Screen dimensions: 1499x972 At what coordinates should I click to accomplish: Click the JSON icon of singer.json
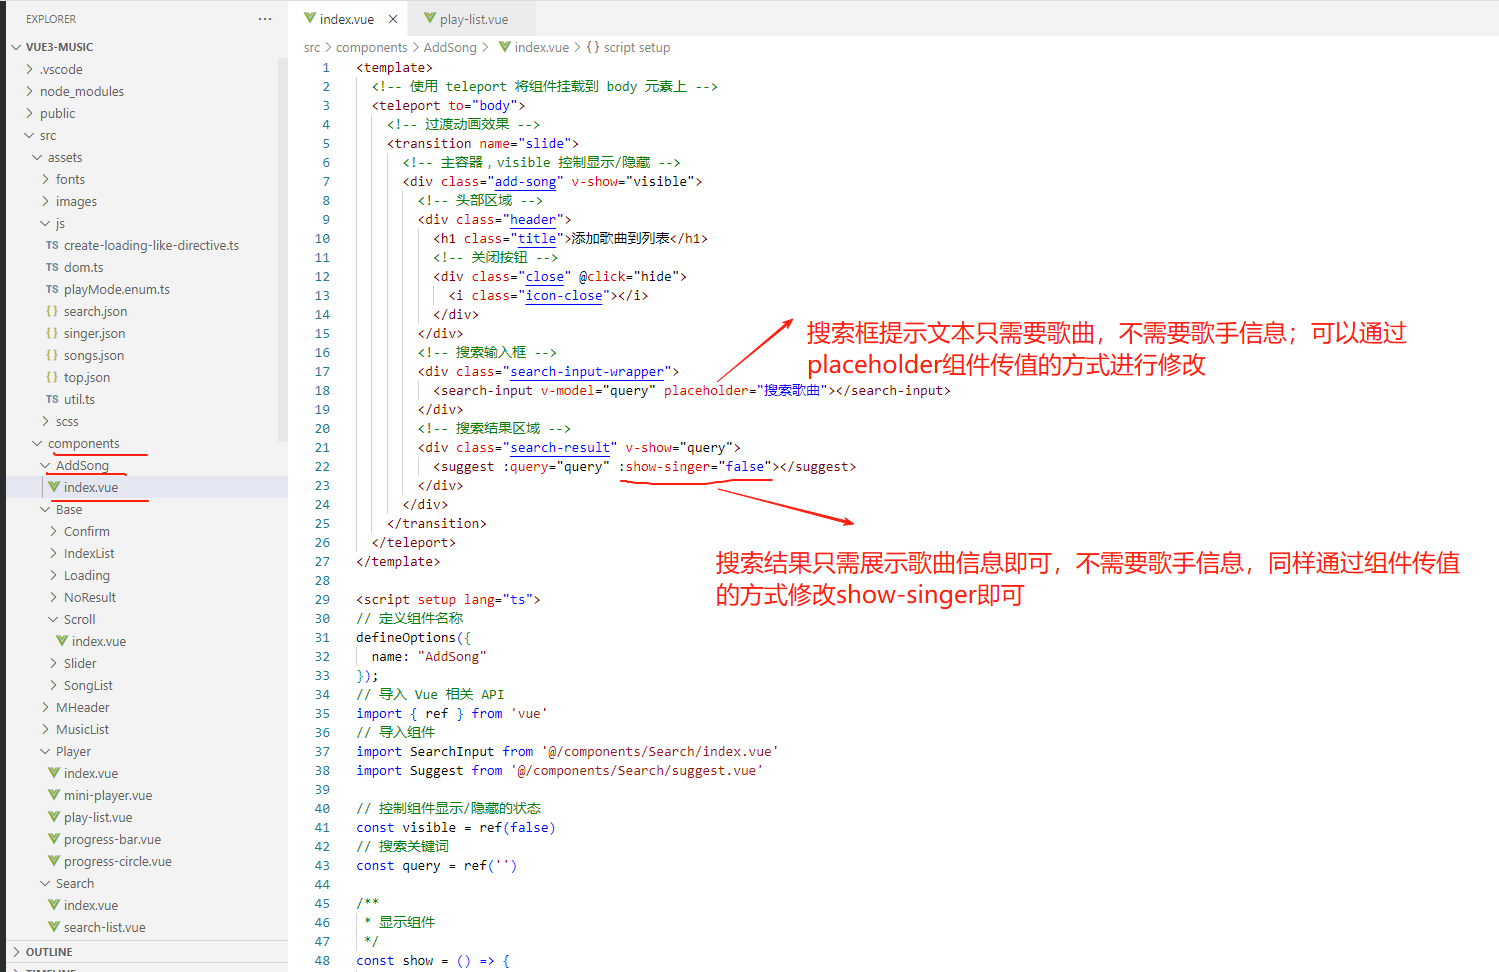click(52, 333)
